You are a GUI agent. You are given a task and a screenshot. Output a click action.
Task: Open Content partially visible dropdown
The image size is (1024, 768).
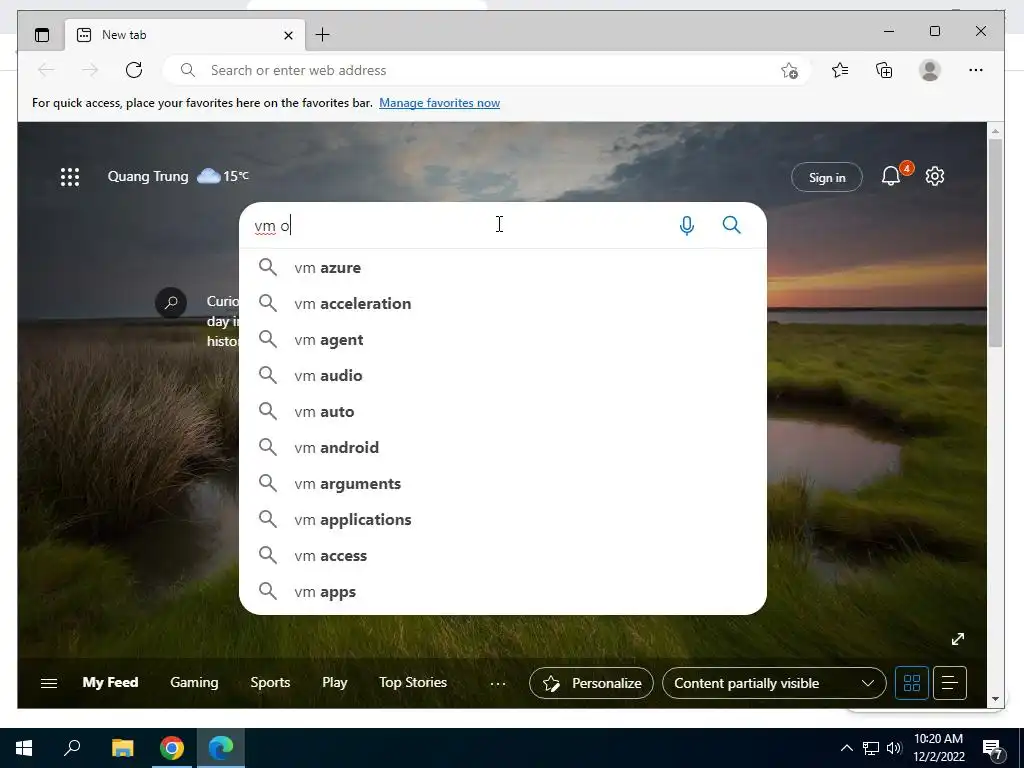click(x=774, y=683)
